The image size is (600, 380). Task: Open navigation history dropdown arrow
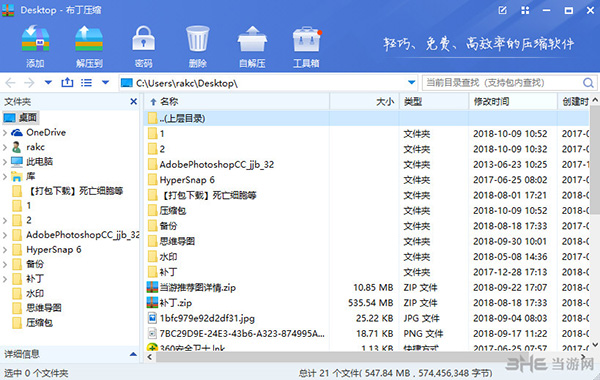click(x=48, y=82)
